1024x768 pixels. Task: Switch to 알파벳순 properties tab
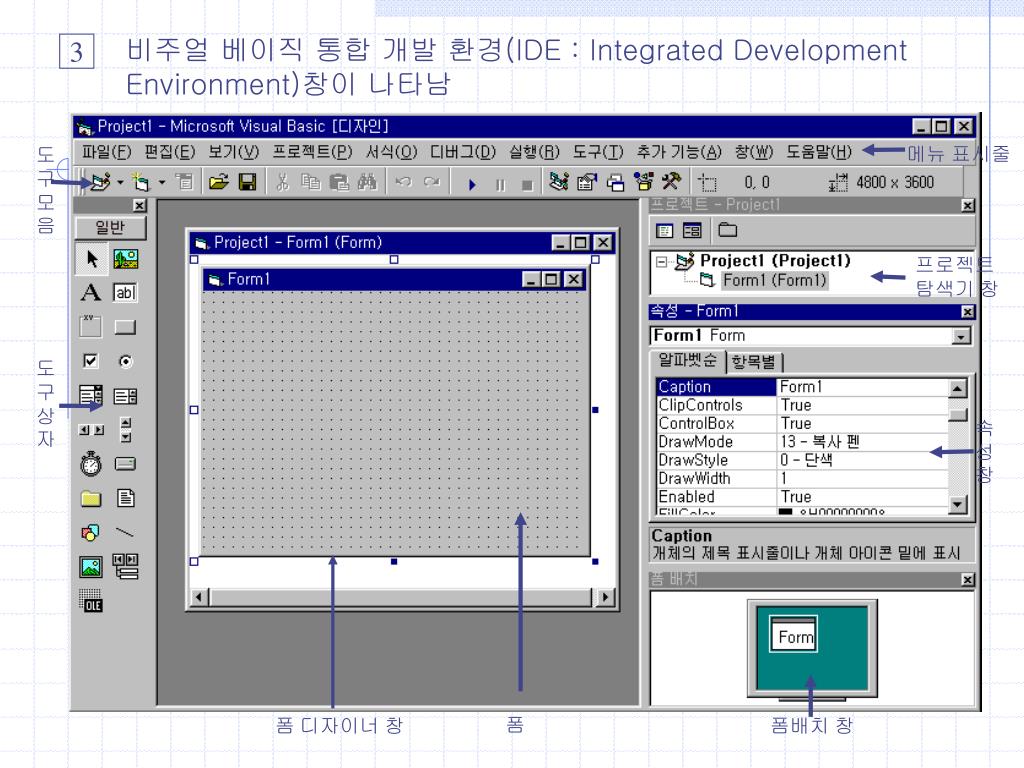click(687, 360)
